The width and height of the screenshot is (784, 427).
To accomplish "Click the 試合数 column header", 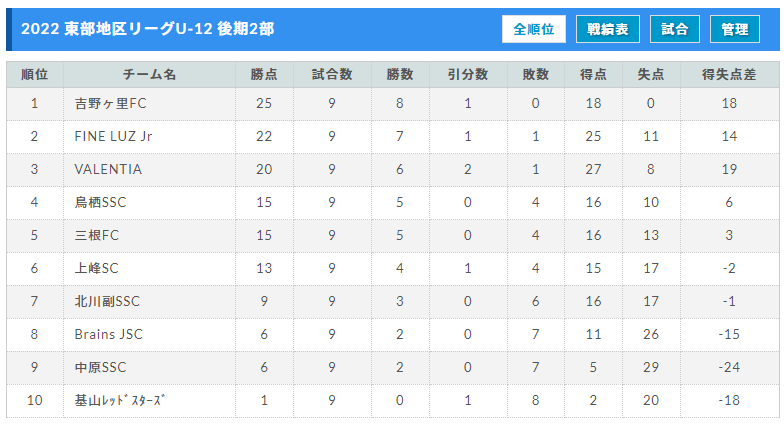I will [x=332, y=75].
